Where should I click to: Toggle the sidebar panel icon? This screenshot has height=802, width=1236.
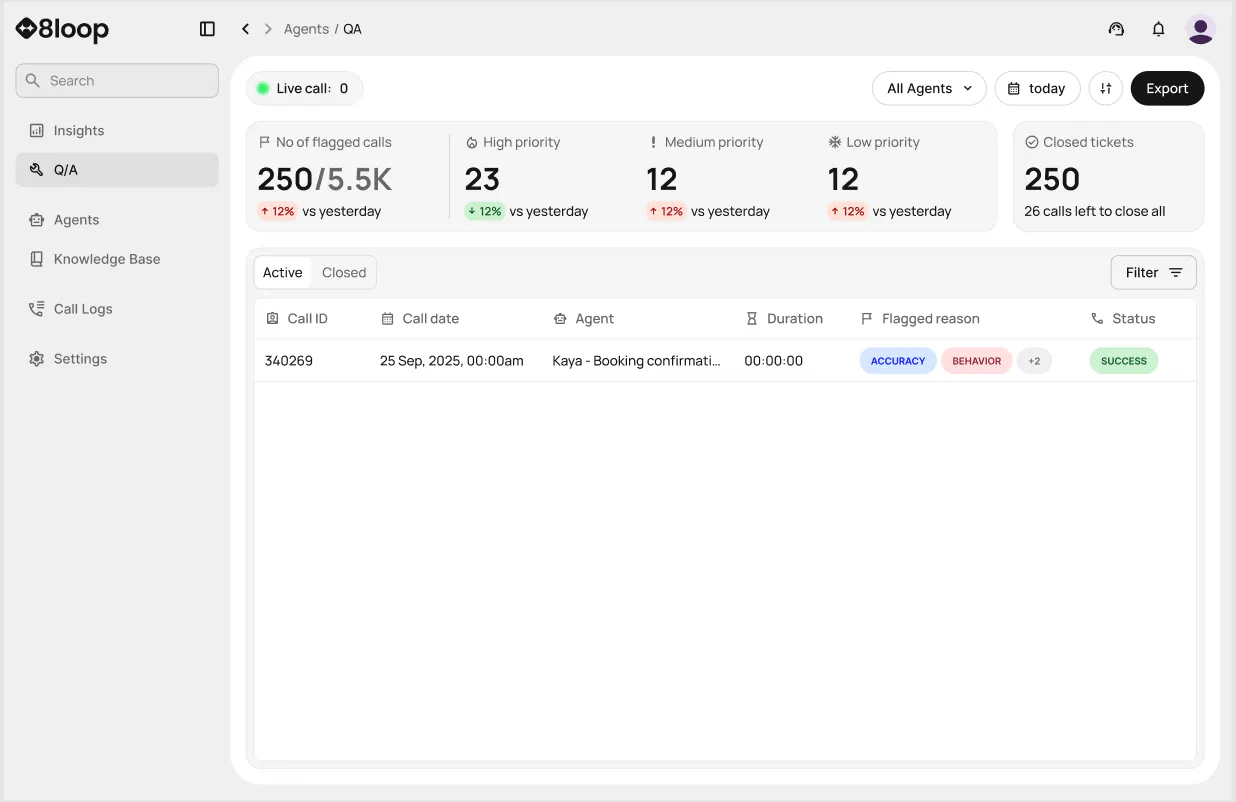(x=207, y=29)
